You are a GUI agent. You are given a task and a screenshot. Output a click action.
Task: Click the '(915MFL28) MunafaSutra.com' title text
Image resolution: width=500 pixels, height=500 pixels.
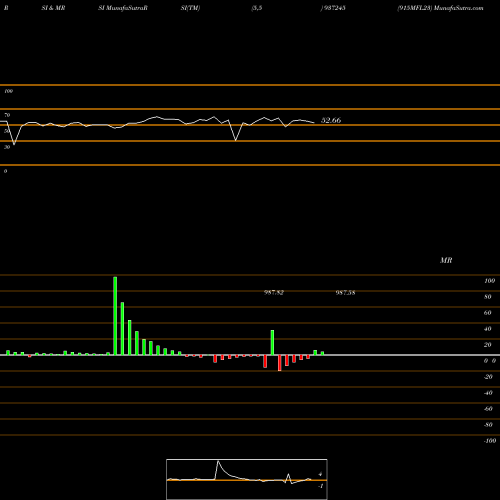440,8
